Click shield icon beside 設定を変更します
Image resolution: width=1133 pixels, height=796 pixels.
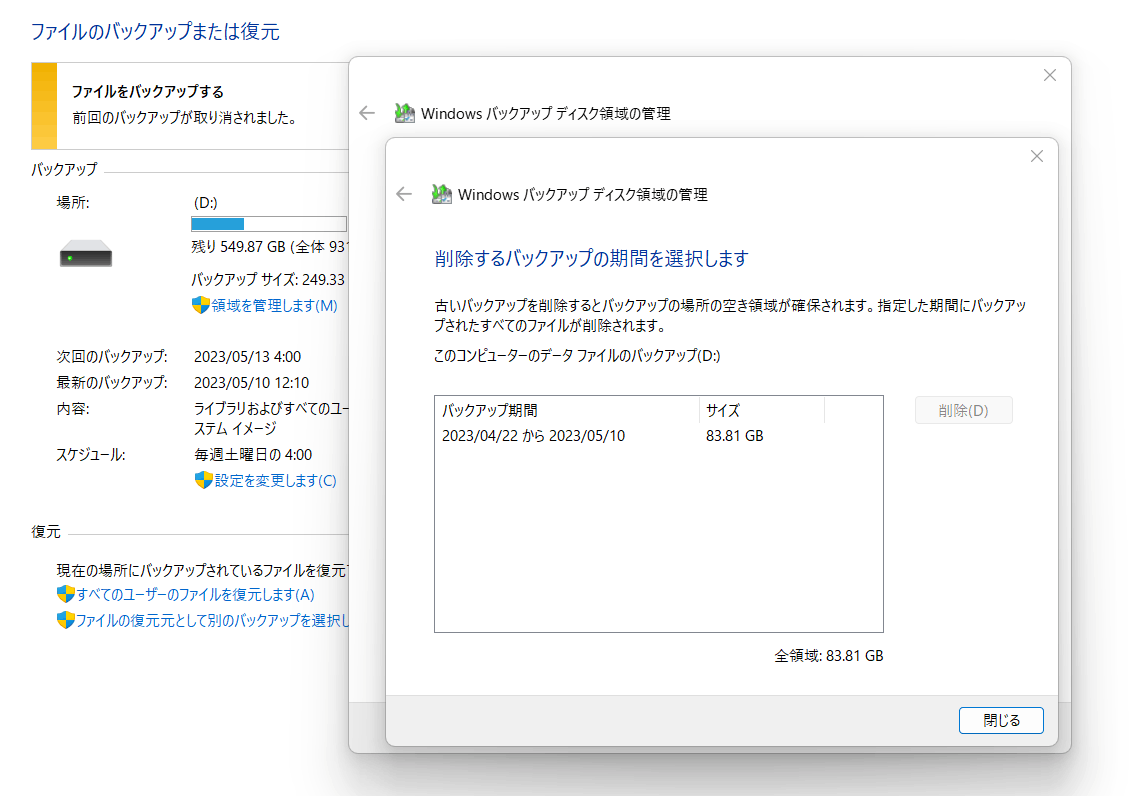[203, 480]
